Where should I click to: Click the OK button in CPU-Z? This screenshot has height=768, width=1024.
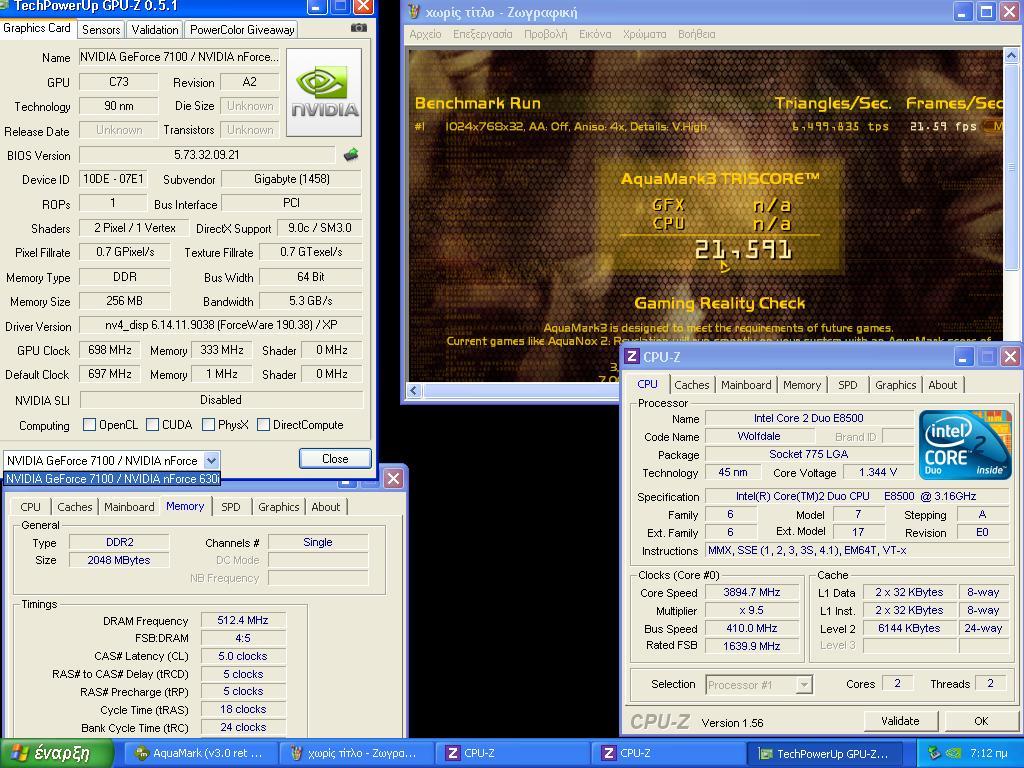tap(981, 721)
